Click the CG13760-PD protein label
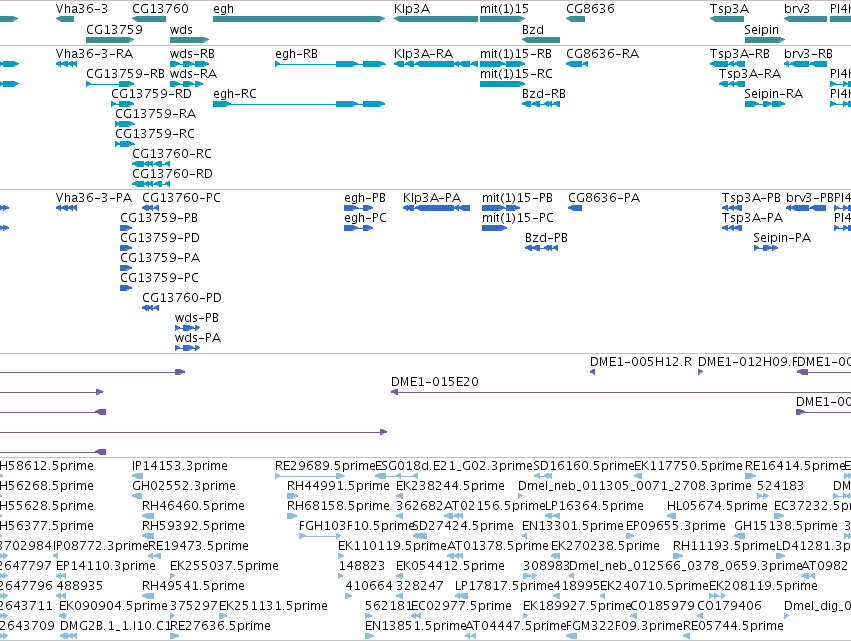The image size is (851, 641). (x=181, y=297)
